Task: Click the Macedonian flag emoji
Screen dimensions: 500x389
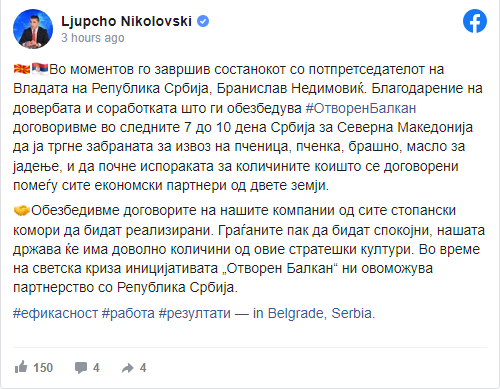Action: pyautogui.click(x=22, y=69)
